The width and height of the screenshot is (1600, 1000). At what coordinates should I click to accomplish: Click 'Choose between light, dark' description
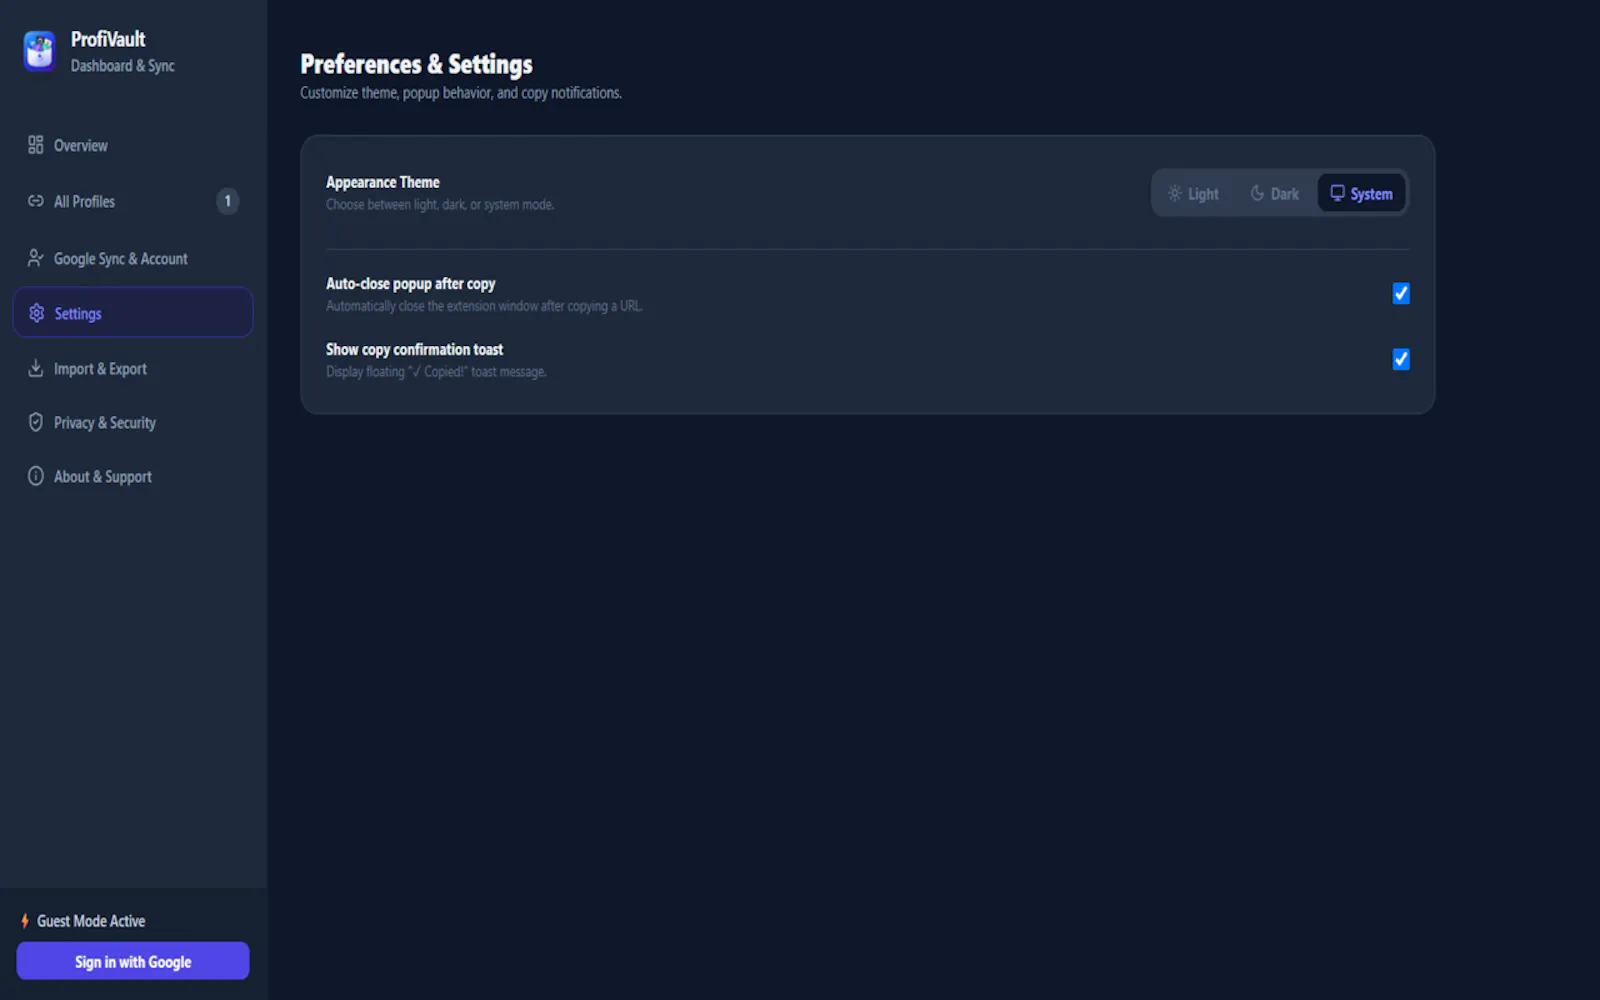440,205
